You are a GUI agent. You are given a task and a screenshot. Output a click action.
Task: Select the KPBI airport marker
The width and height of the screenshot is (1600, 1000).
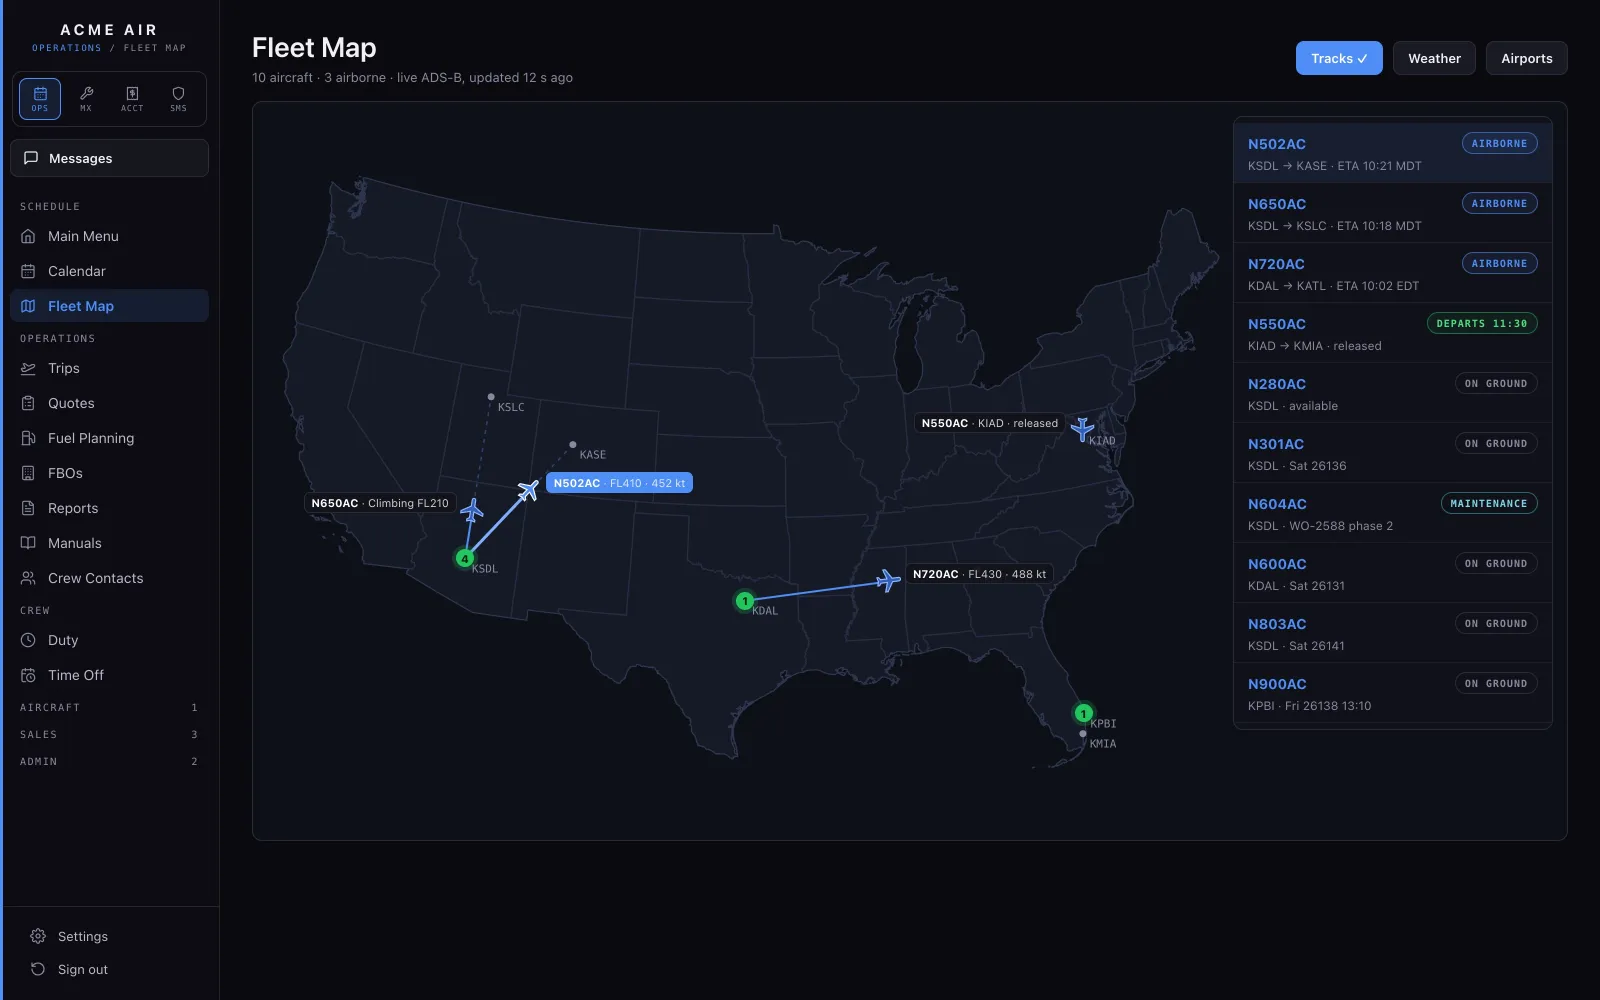1083,713
